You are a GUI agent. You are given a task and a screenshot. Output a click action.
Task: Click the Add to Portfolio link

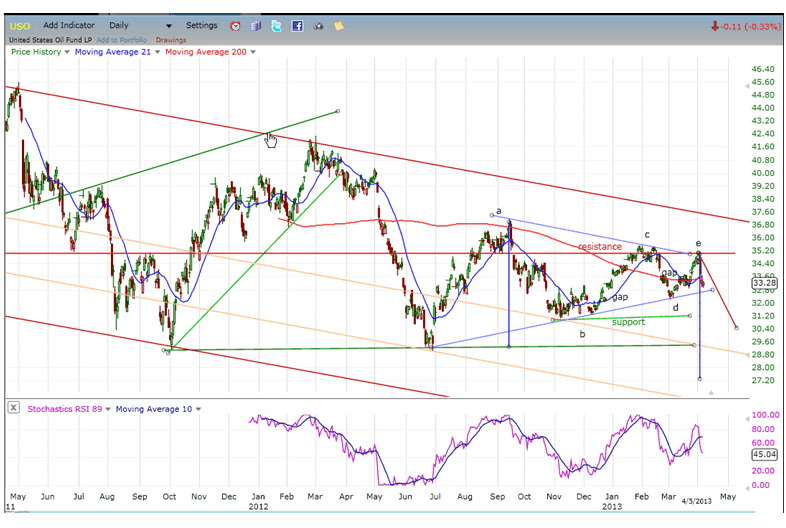coord(122,40)
